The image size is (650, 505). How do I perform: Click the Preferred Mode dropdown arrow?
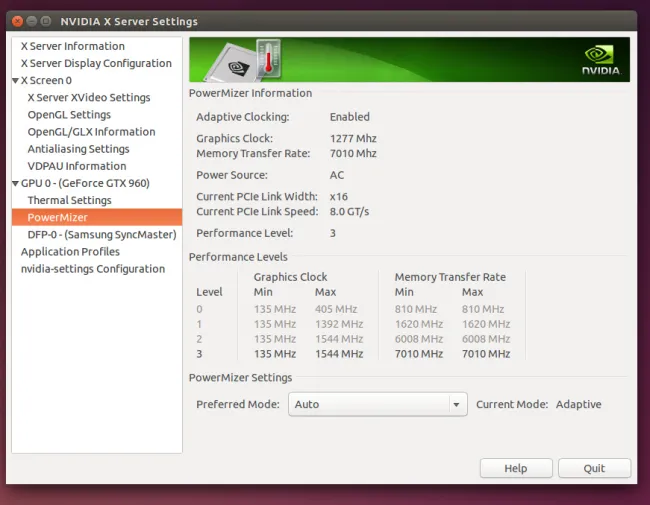[x=456, y=405]
